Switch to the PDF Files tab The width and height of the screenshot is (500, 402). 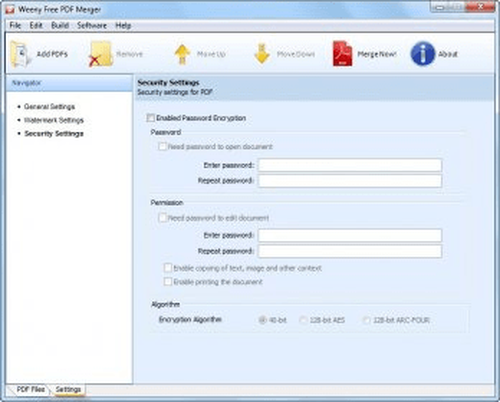pyautogui.click(x=31, y=389)
